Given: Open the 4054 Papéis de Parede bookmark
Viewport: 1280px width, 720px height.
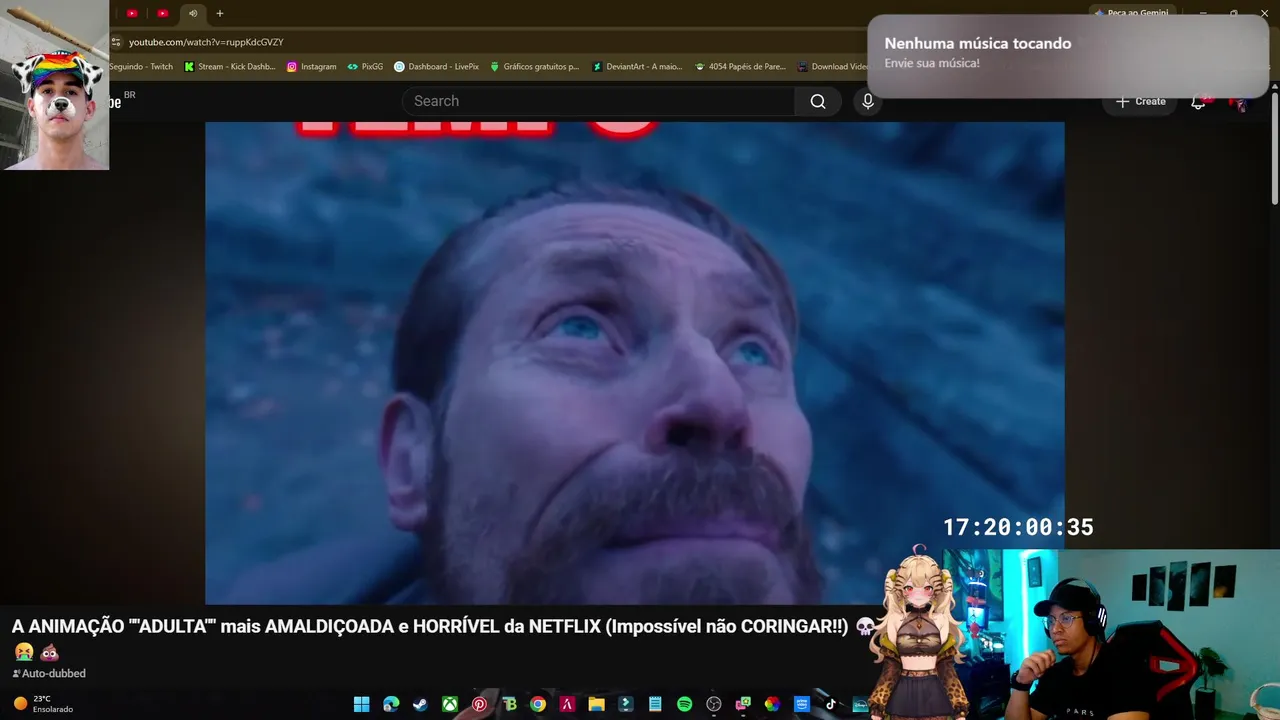Looking at the screenshot, I should pyautogui.click(x=741, y=67).
